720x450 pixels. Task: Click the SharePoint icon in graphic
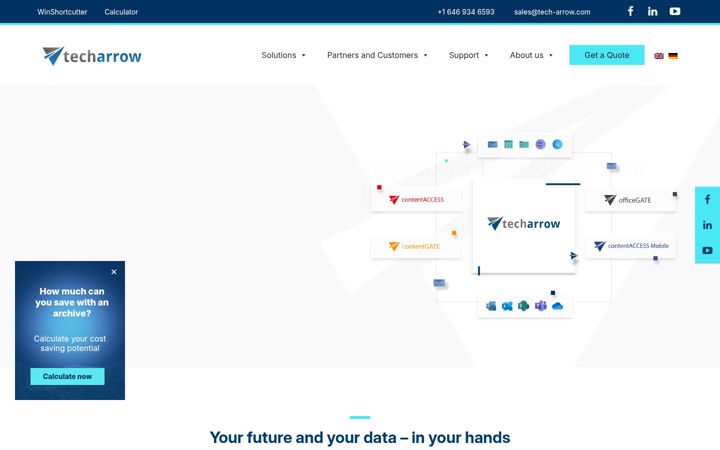tap(523, 306)
